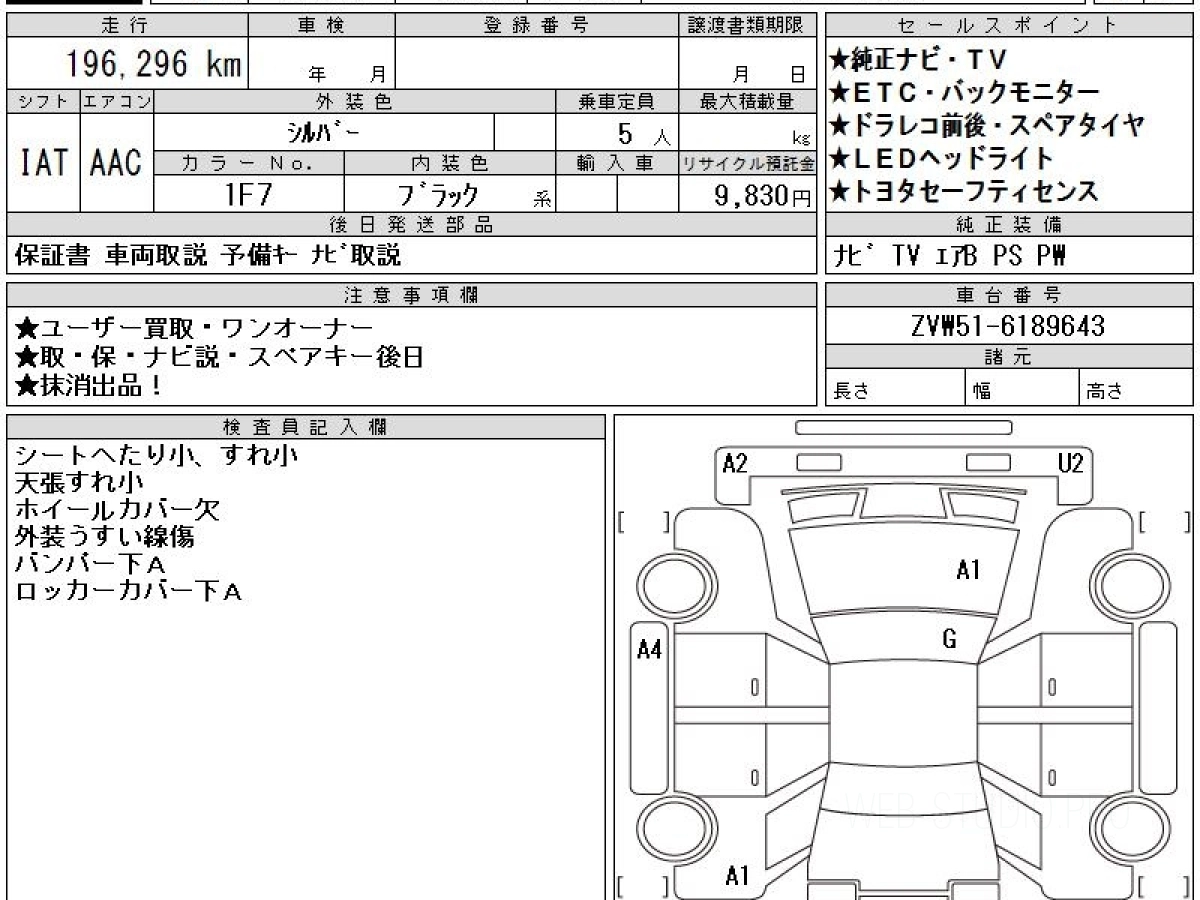This screenshot has width=1200, height=900.
Task: Select the 内装色 header cell
Action: (x=450, y=163)
